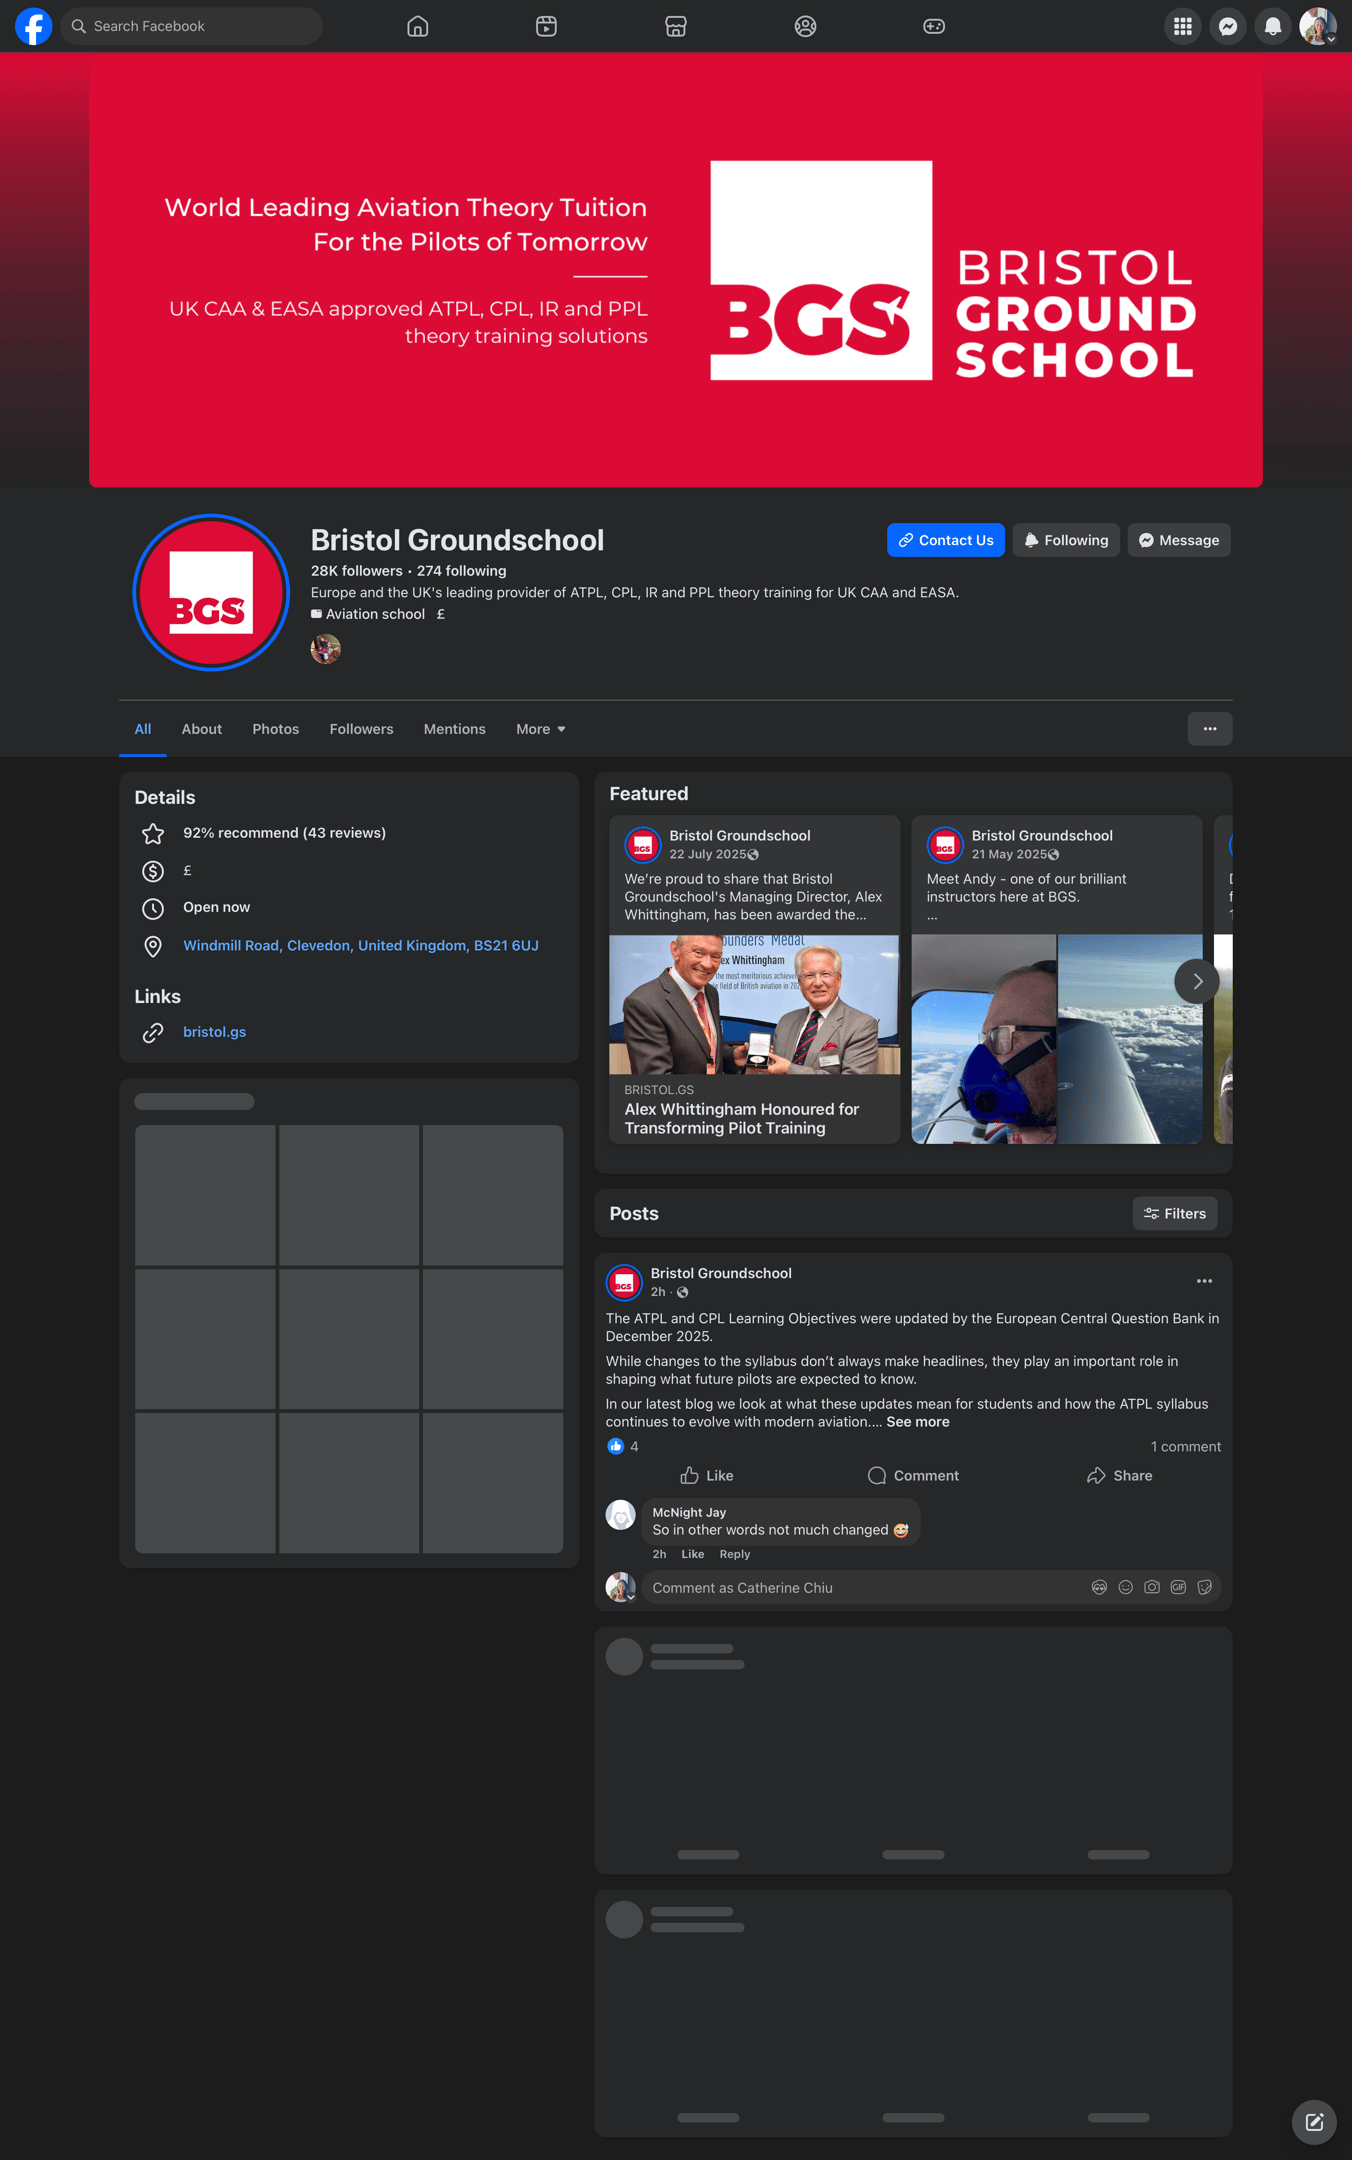Click the BGS avatar on the 22 July featured post

click(x=643, y=845)
